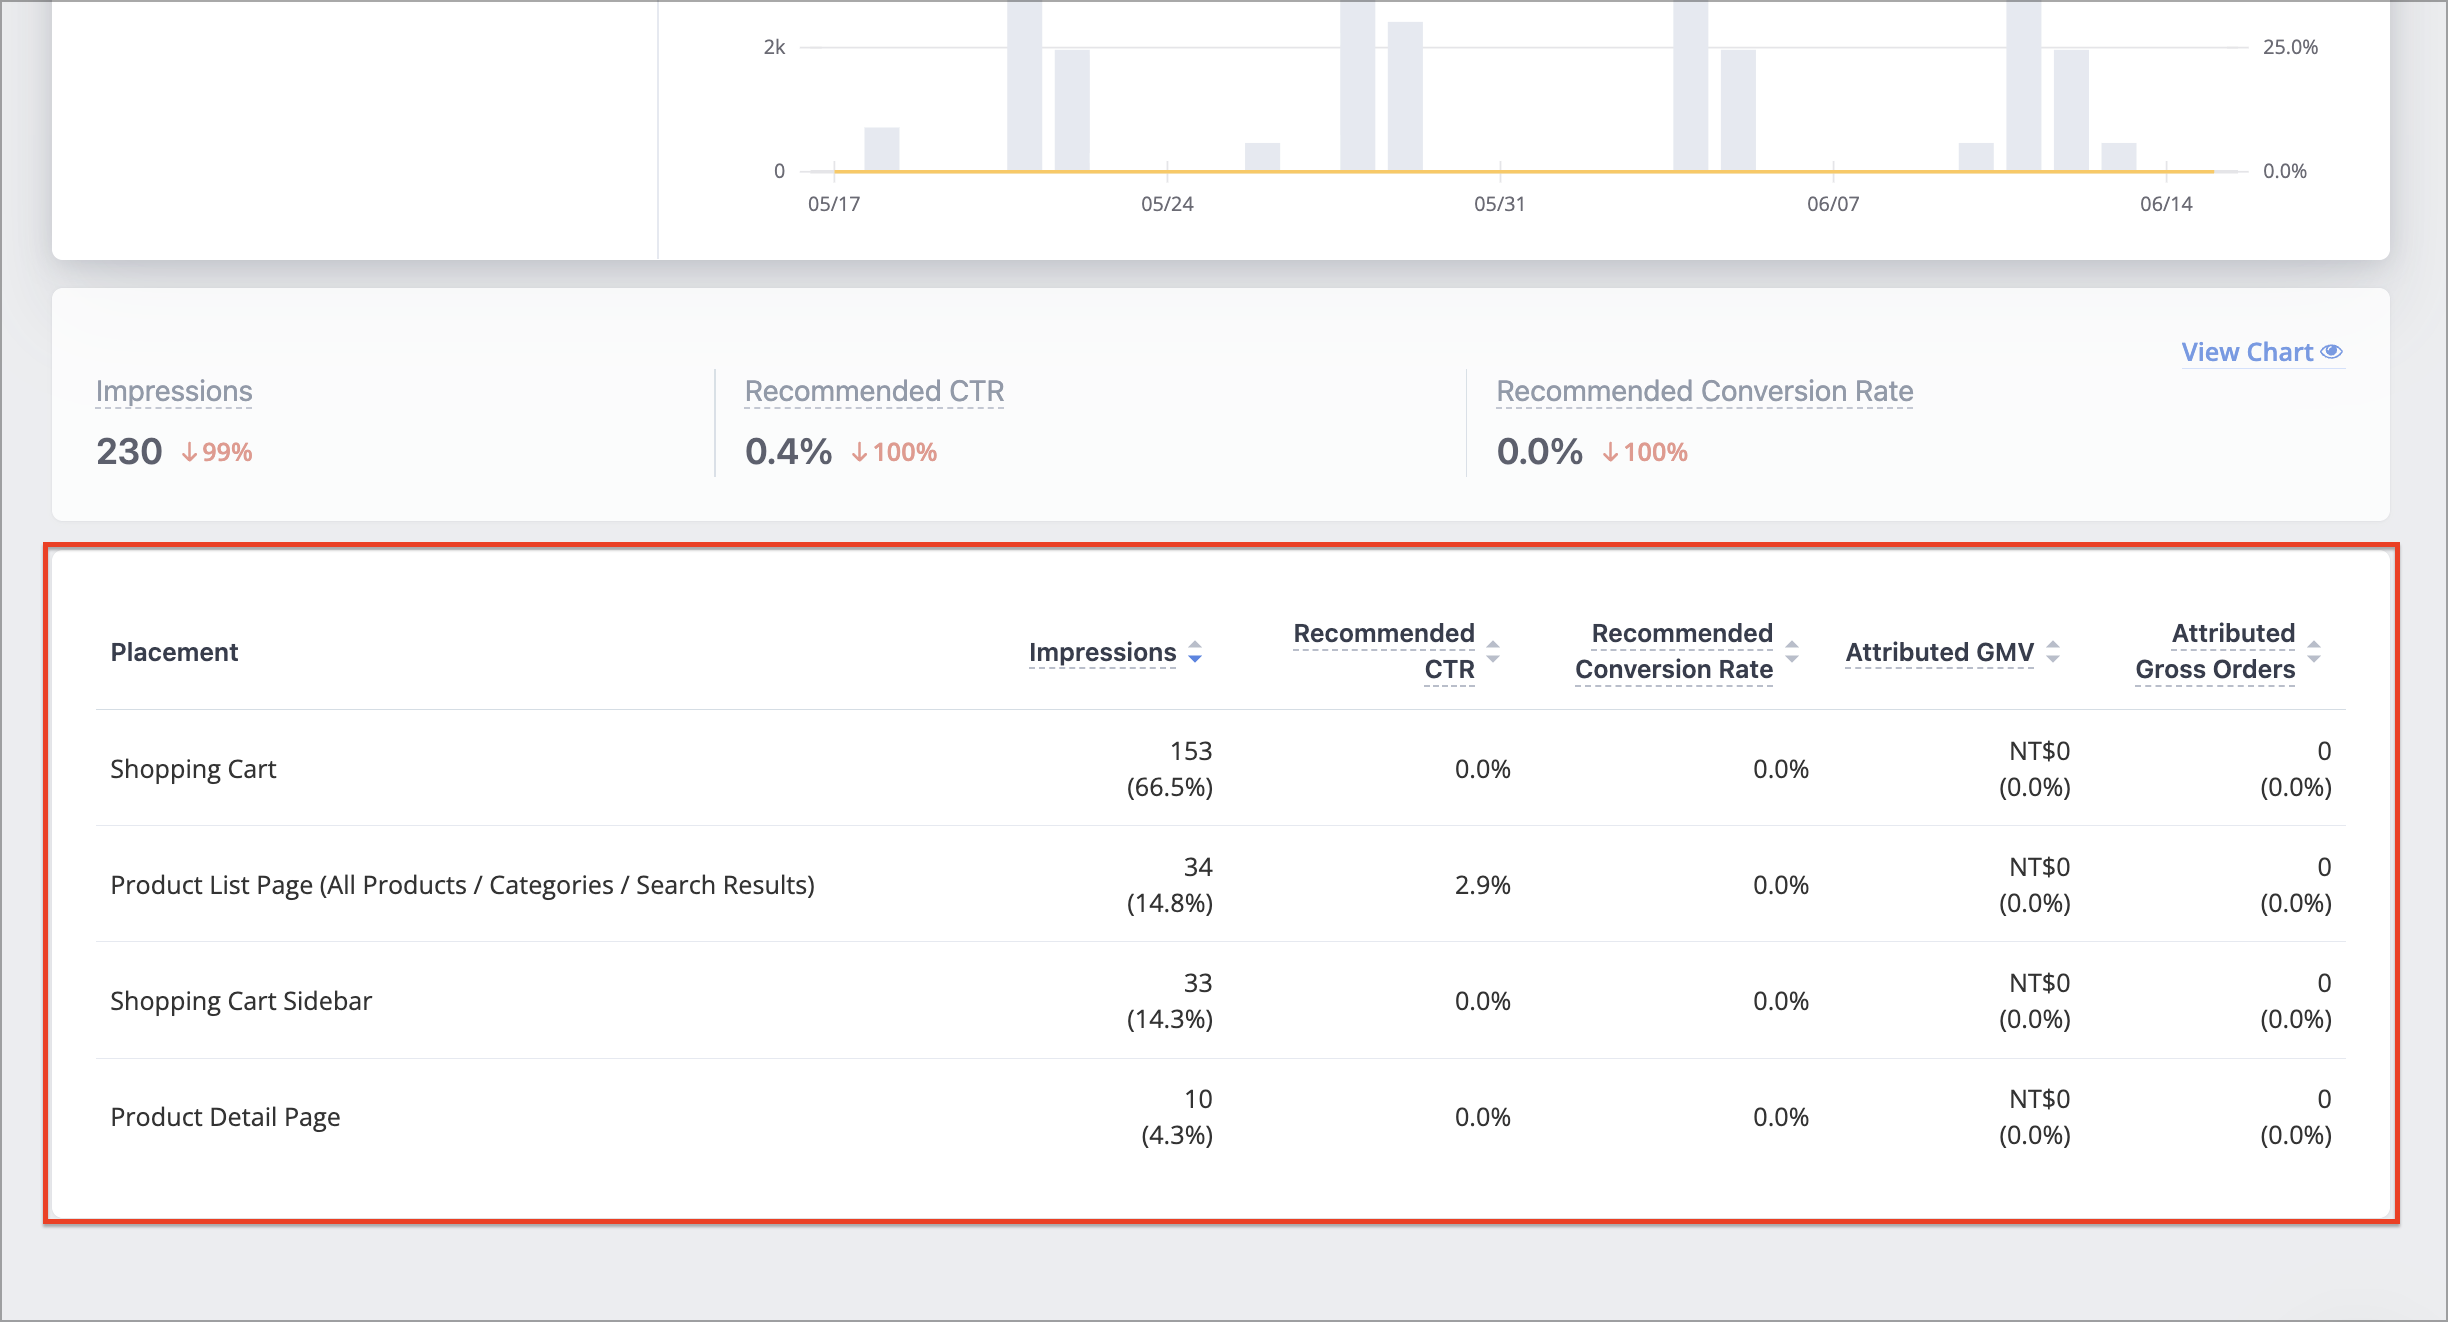
Task: Click the Attributed GMV sort arrows icon
Action: point(2053,652)
